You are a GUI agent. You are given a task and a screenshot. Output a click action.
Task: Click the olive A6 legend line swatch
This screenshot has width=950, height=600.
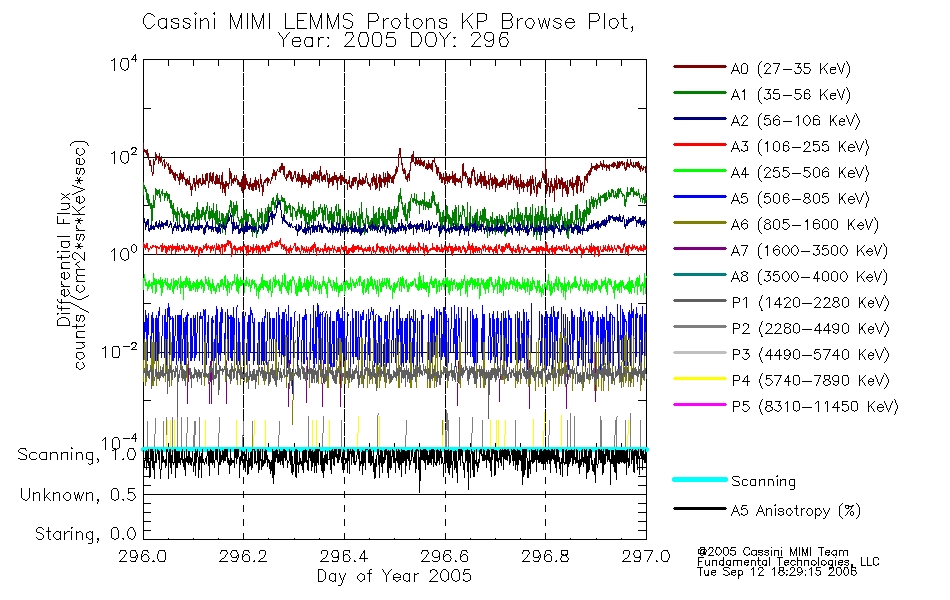[x=700, y=222]
